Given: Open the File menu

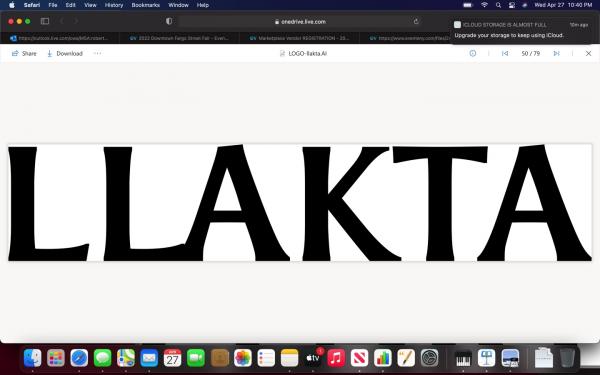Looking at the screenshot, I should coord(53,5).
